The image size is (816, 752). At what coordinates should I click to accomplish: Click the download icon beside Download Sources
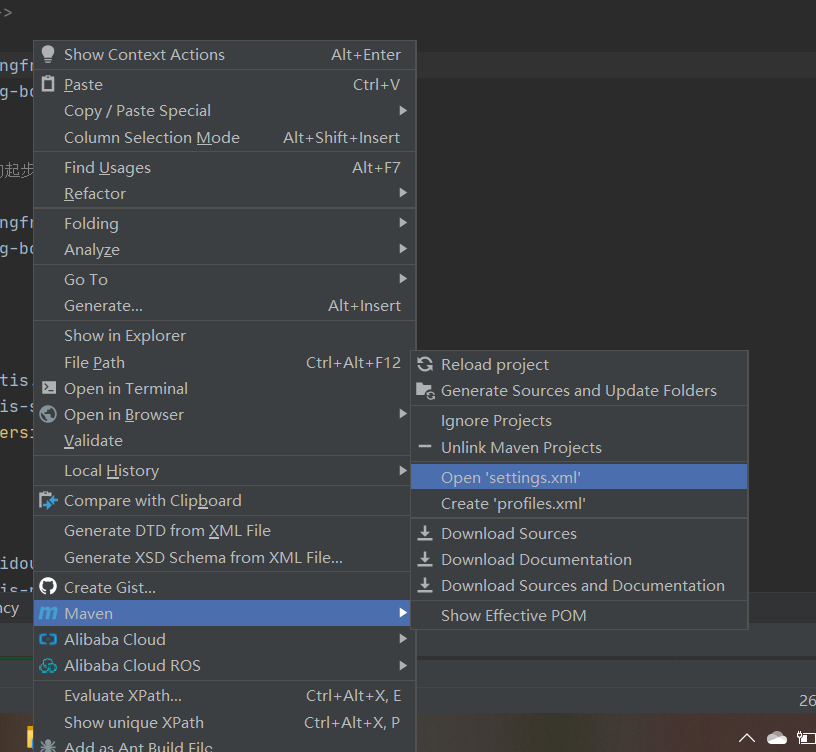pos(425,533)
